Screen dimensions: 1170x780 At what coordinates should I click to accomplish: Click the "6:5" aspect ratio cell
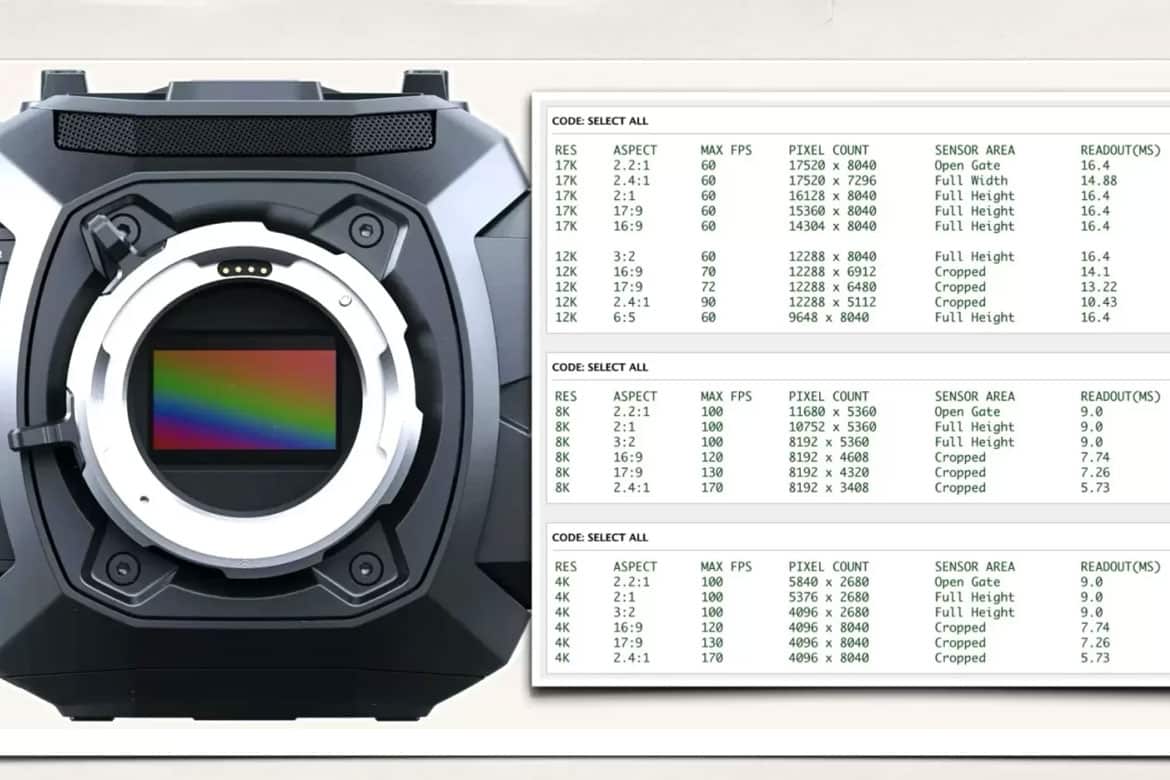[624, 317]
